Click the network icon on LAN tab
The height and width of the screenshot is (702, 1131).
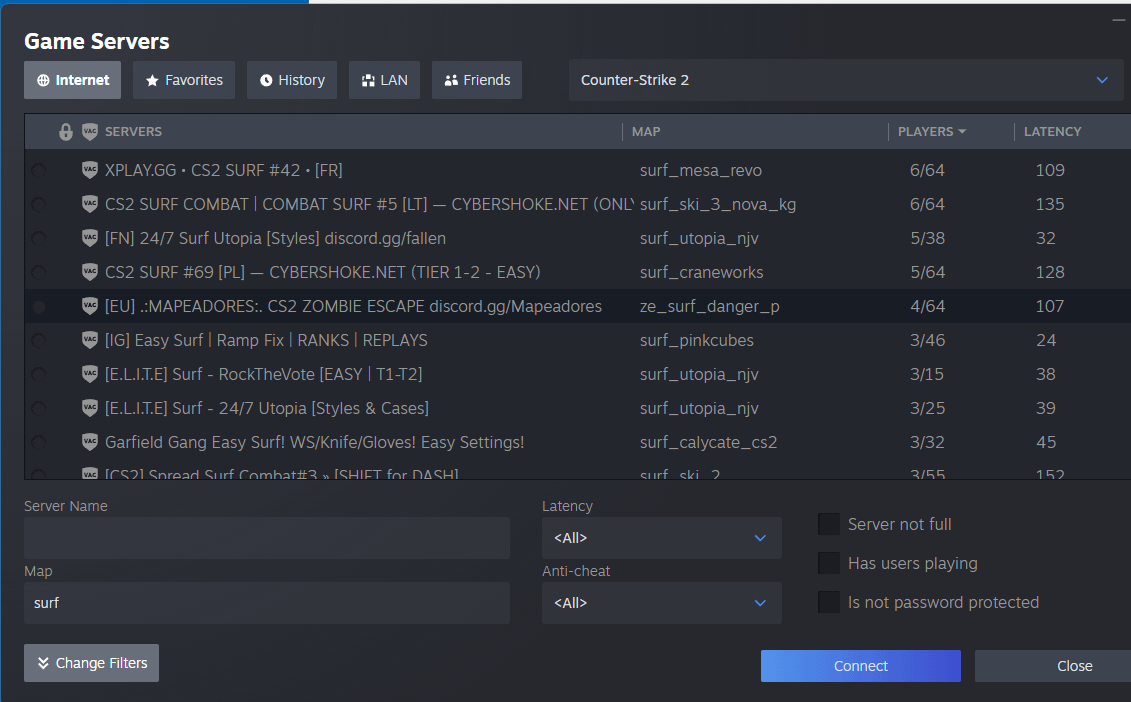click(369, 80)
